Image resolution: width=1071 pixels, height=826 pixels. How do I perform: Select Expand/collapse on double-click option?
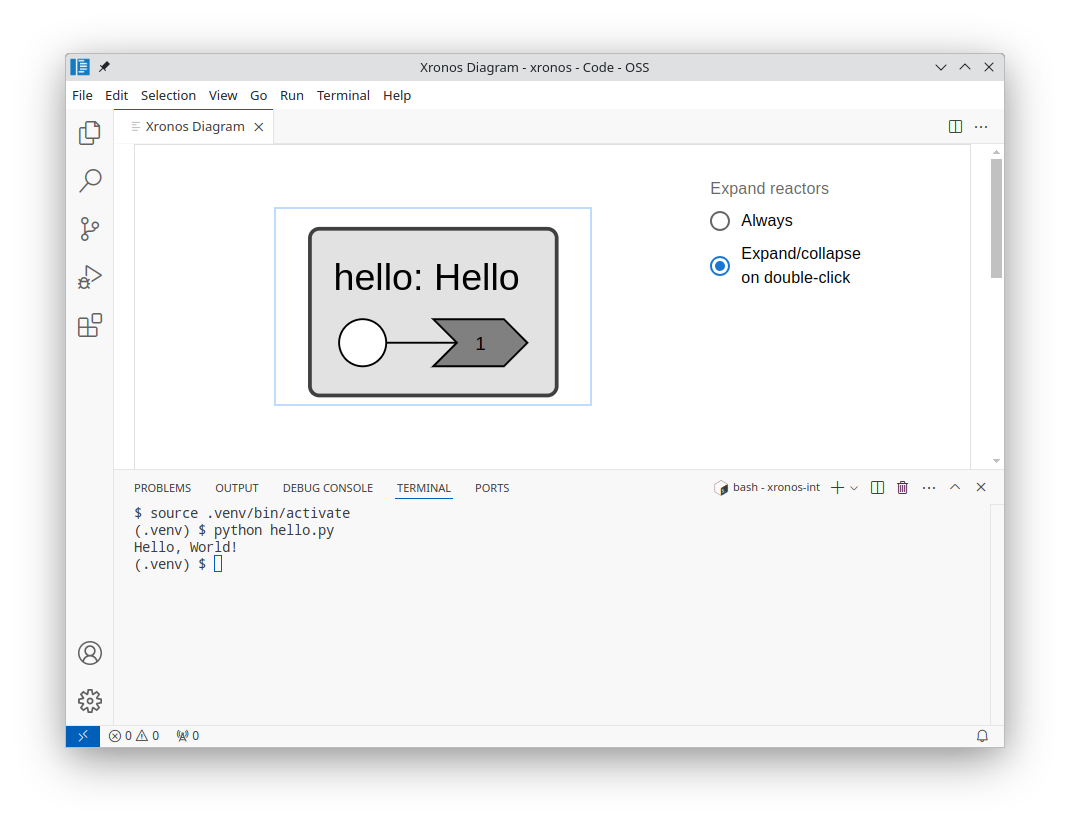click(720, 266)
